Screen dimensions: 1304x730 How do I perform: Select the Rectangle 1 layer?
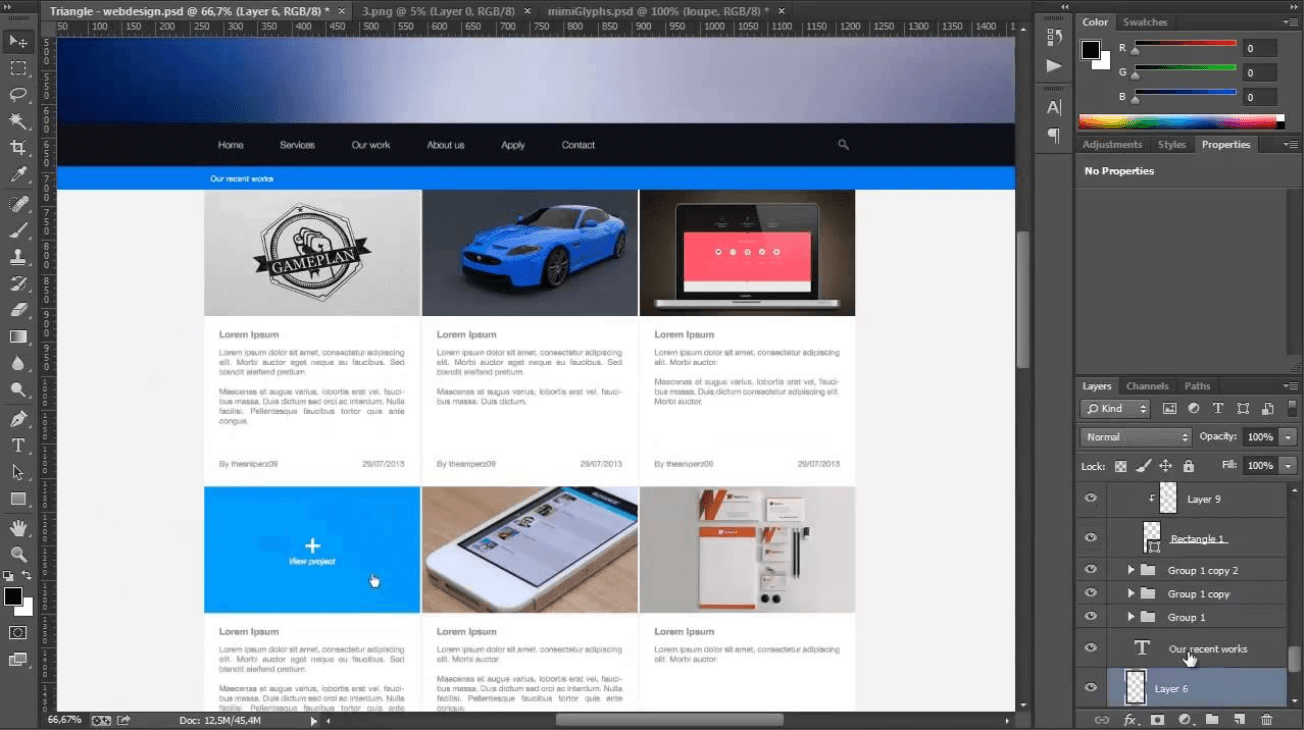pyautogui.click(x=1197, y=539)
